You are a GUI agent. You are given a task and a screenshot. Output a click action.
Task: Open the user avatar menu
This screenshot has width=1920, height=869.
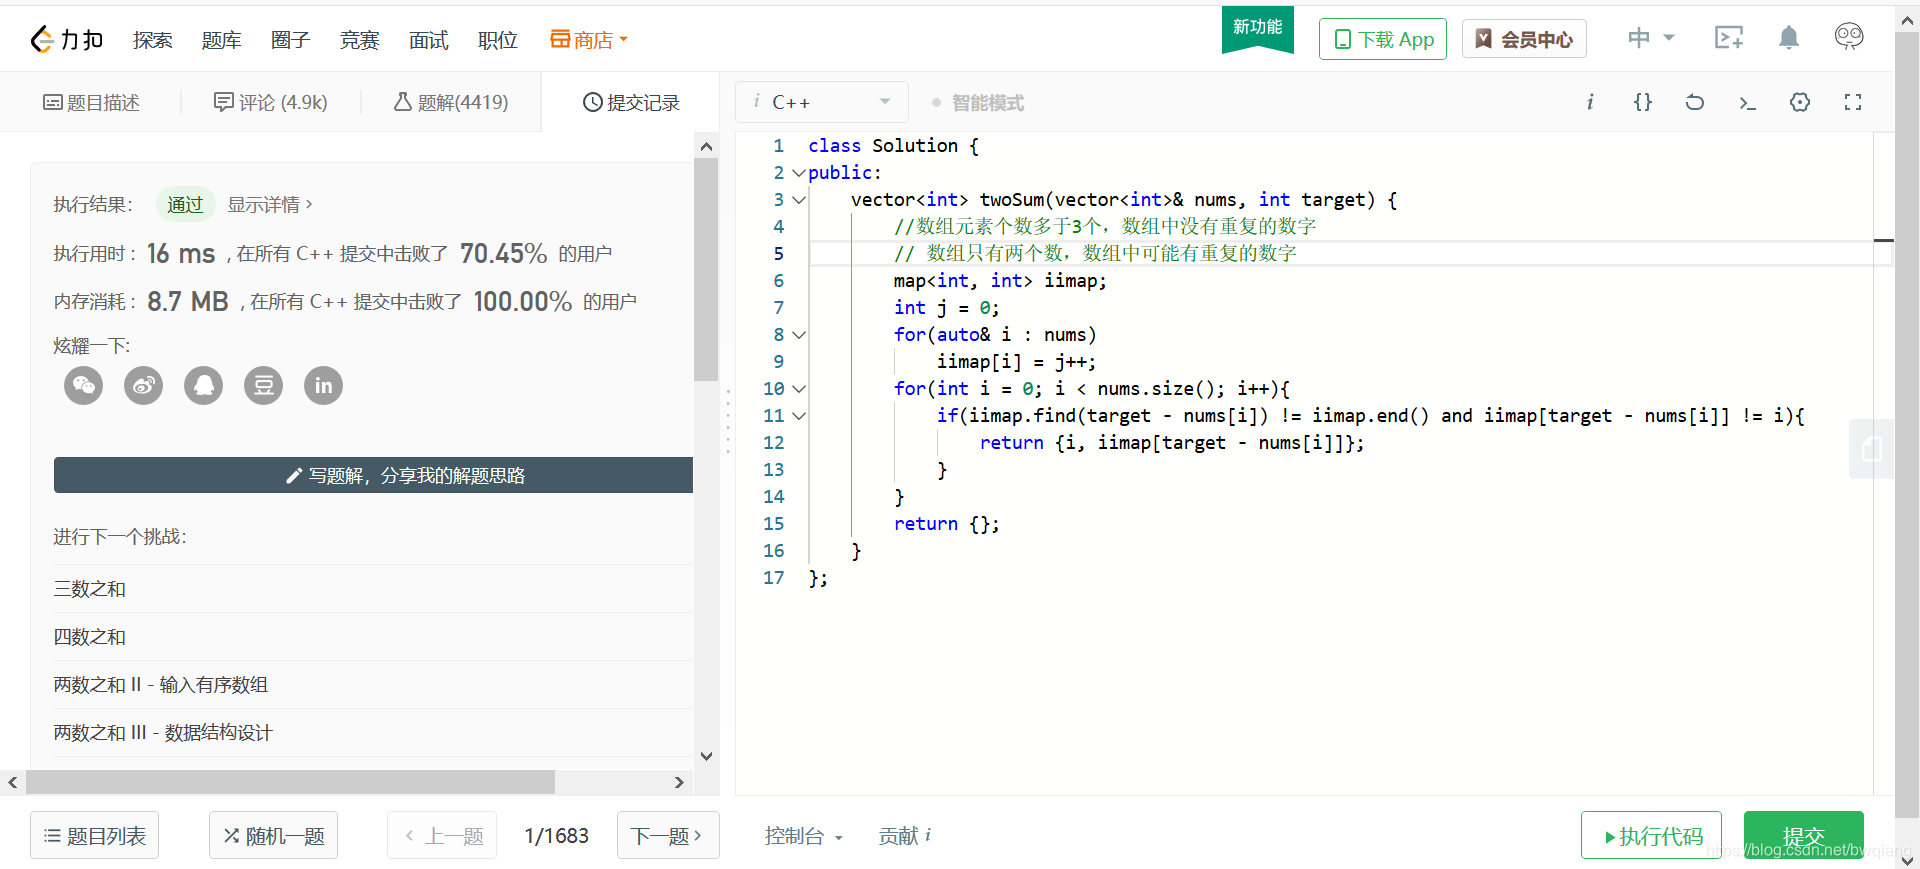(1849, 37)
